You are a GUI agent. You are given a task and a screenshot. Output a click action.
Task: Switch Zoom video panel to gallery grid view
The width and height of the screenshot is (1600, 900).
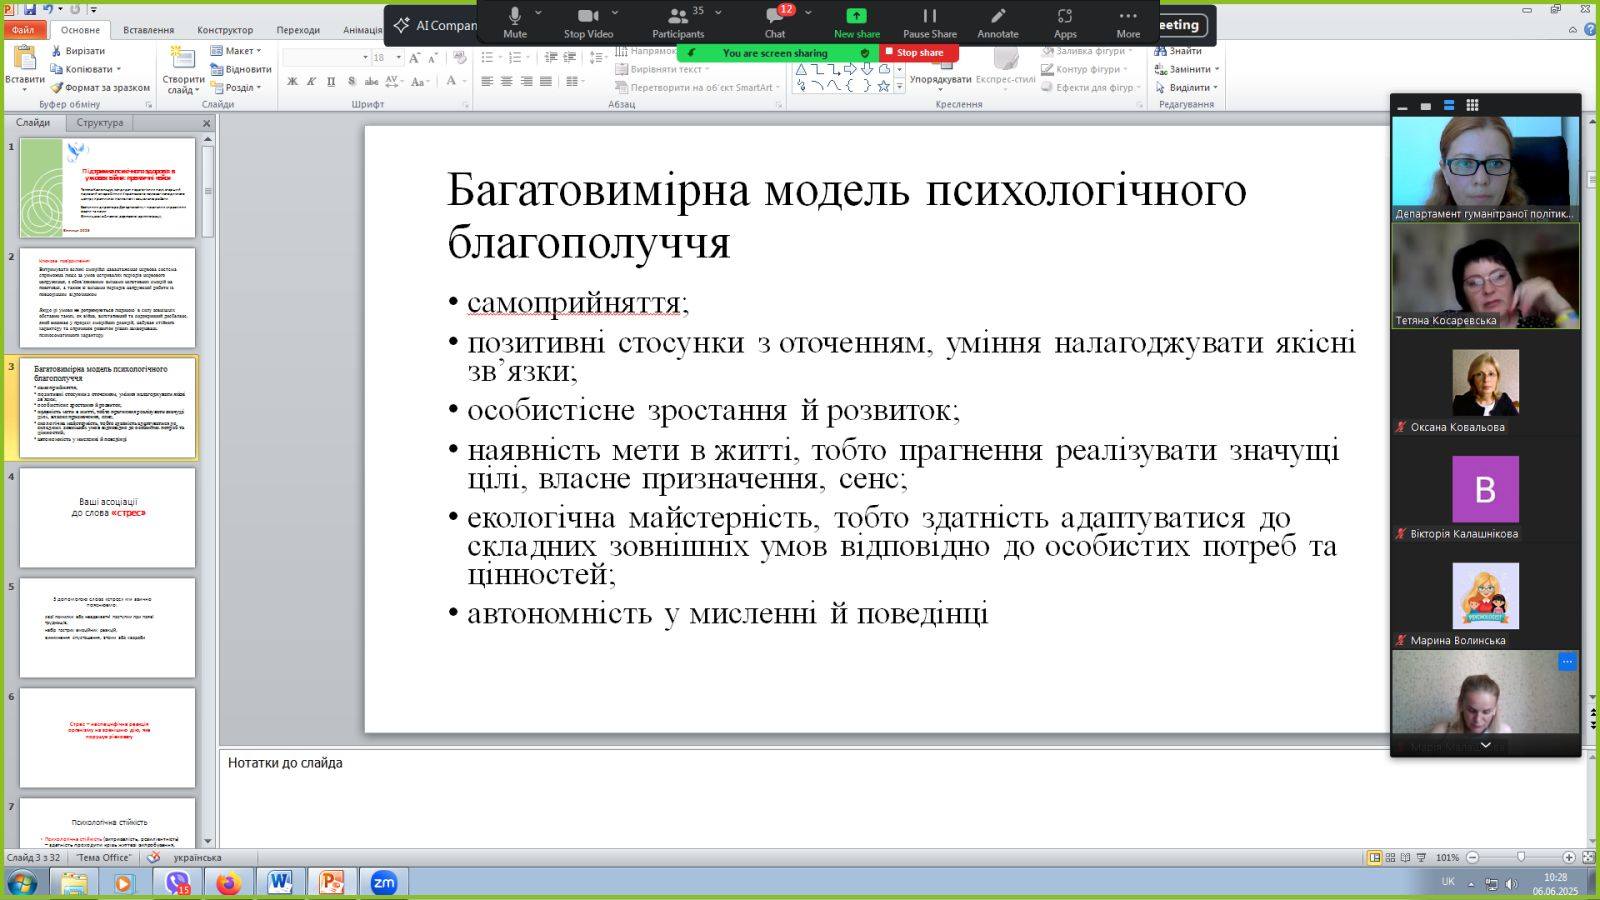[x=1472, y=105]
